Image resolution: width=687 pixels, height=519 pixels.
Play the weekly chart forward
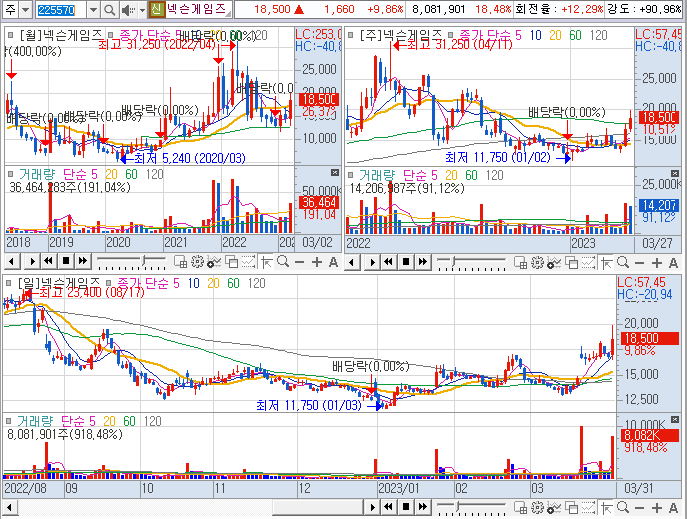pyautogui.click(x=372, y=262)
